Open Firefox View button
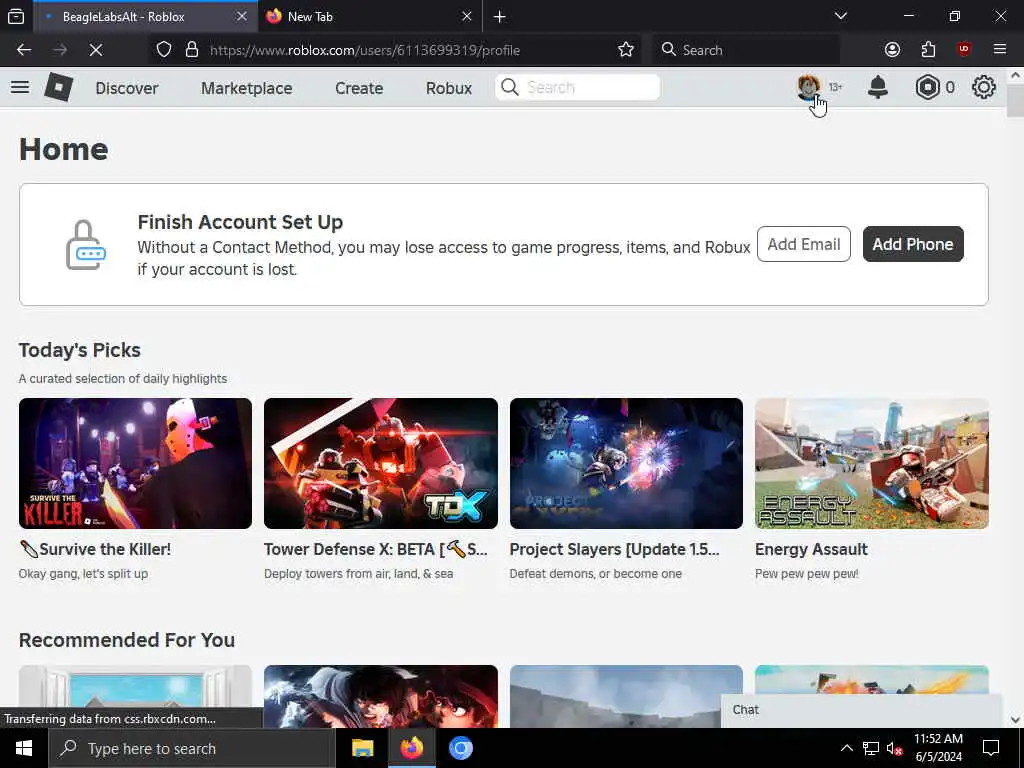This screenshot has height=768, width=1024. (16, 16)
